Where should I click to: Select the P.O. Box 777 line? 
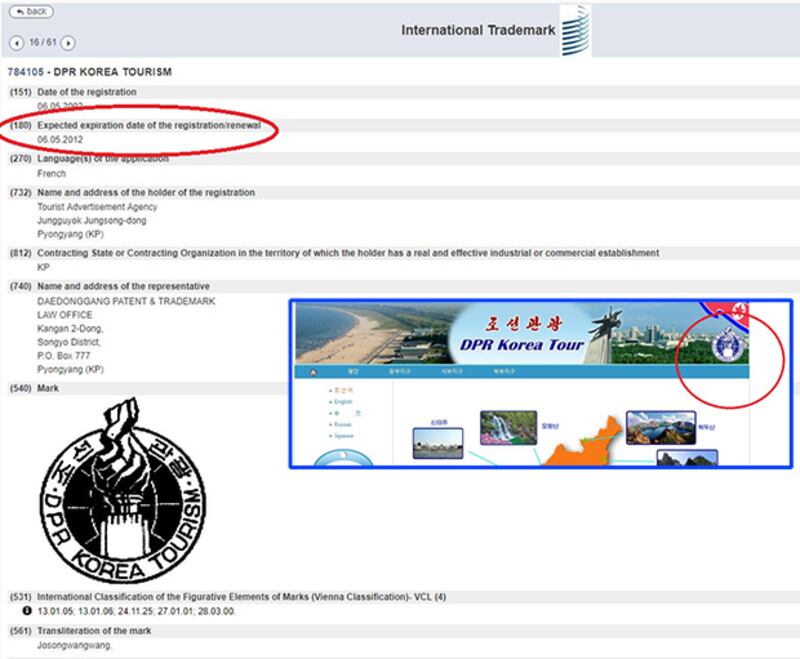click(x=64, y=356)
